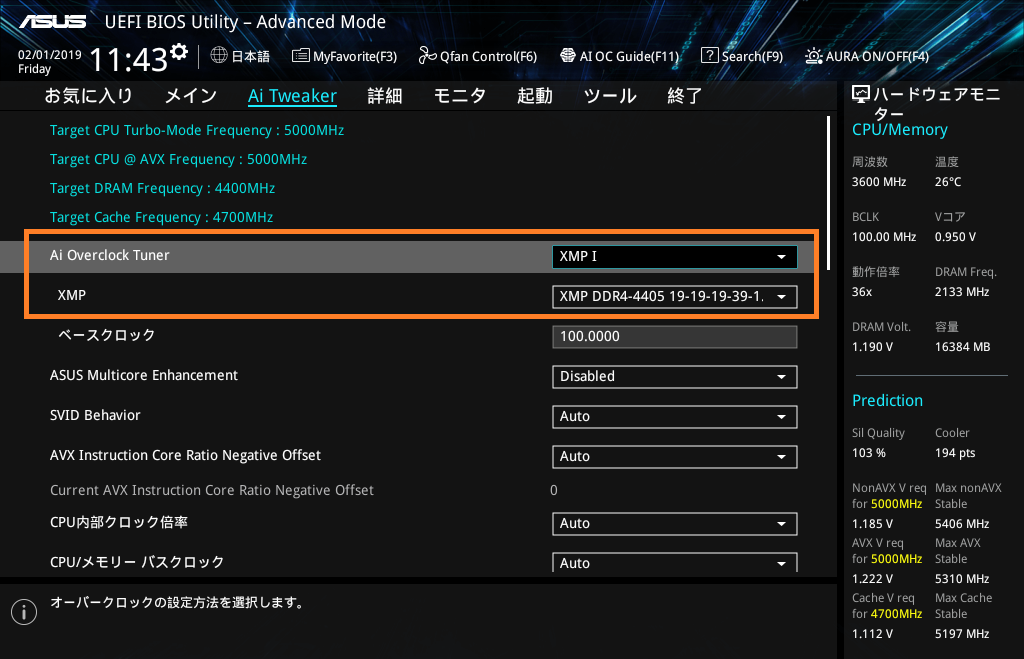Click the 194 pts Cooler value

click(955, 453)
